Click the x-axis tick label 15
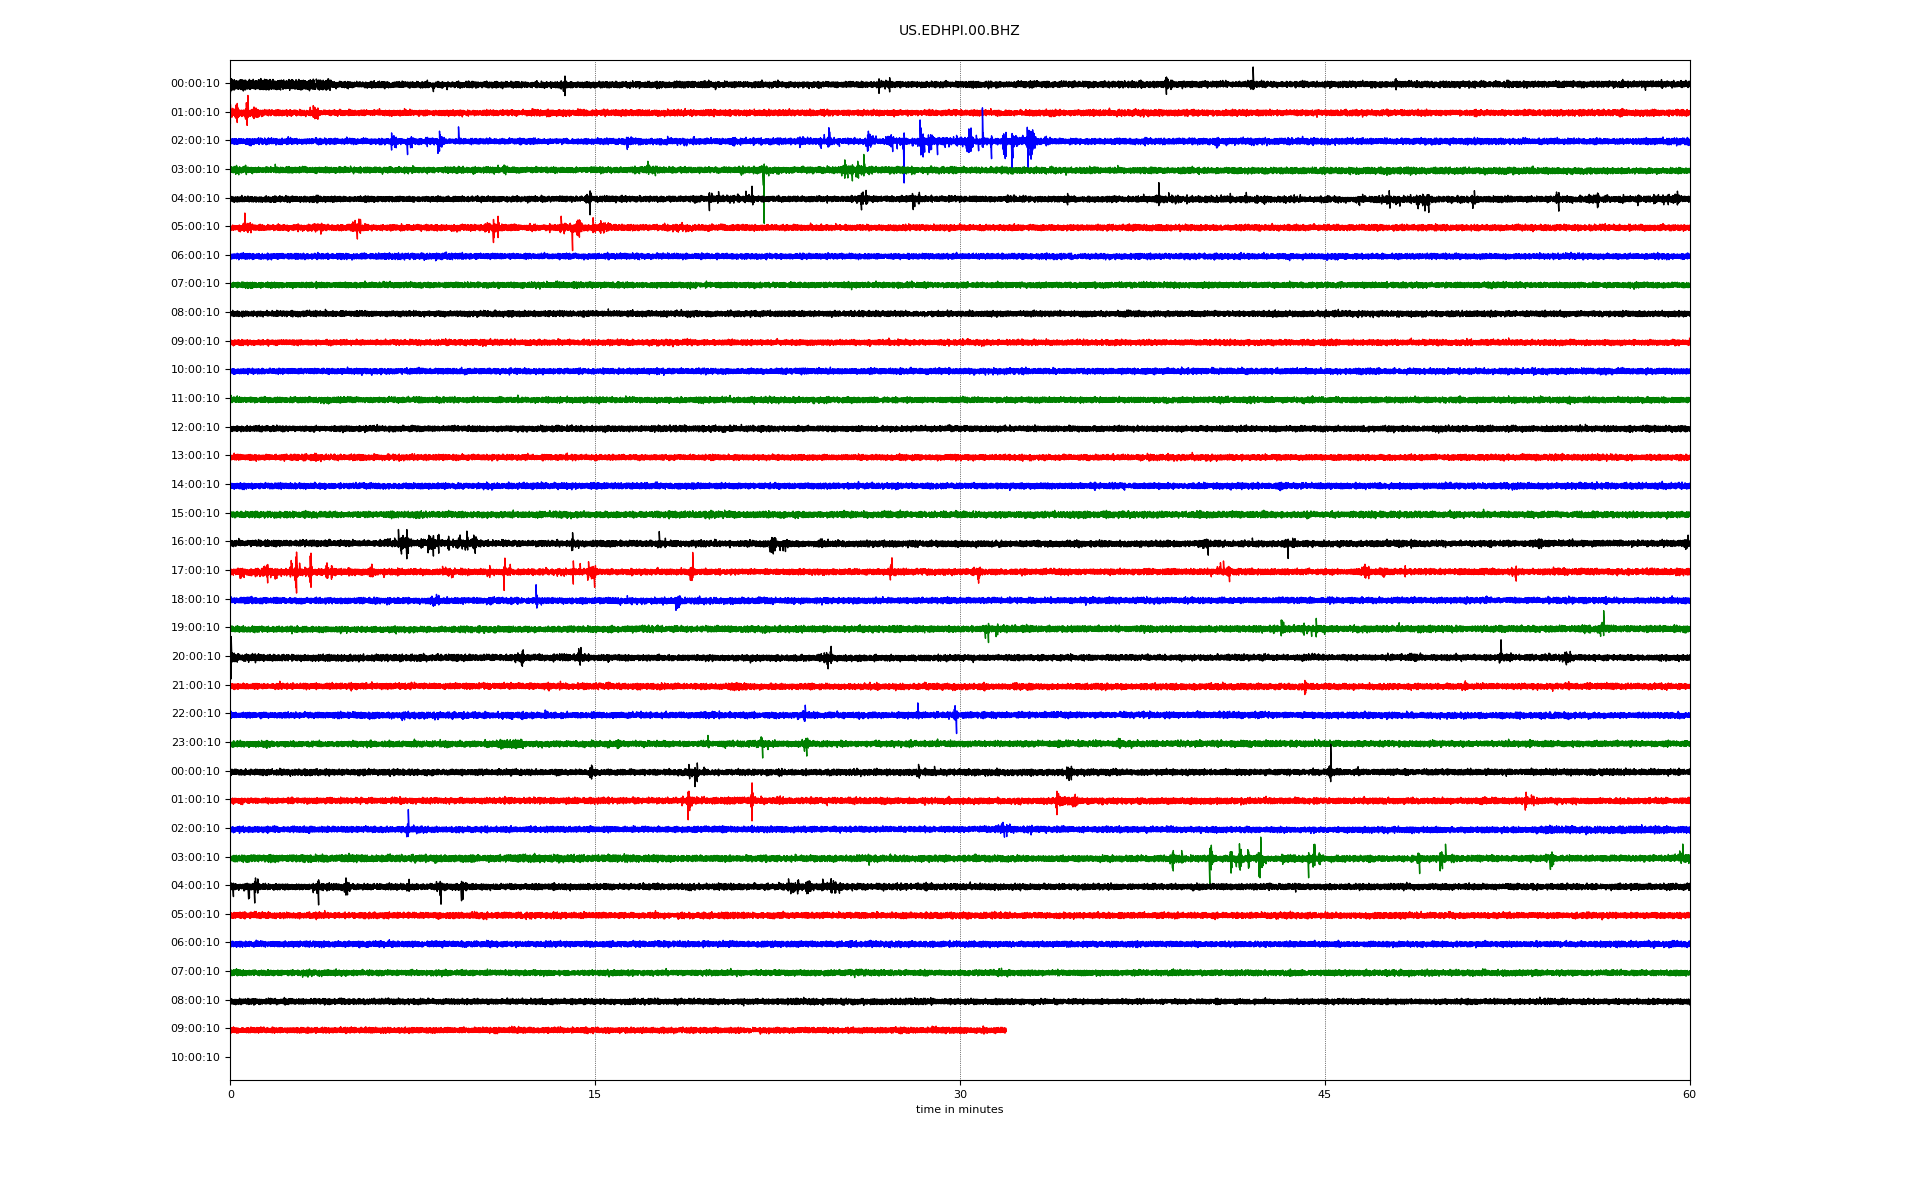The height and width of the screenshot is (1200, 1920). [x=595, y=1094]
